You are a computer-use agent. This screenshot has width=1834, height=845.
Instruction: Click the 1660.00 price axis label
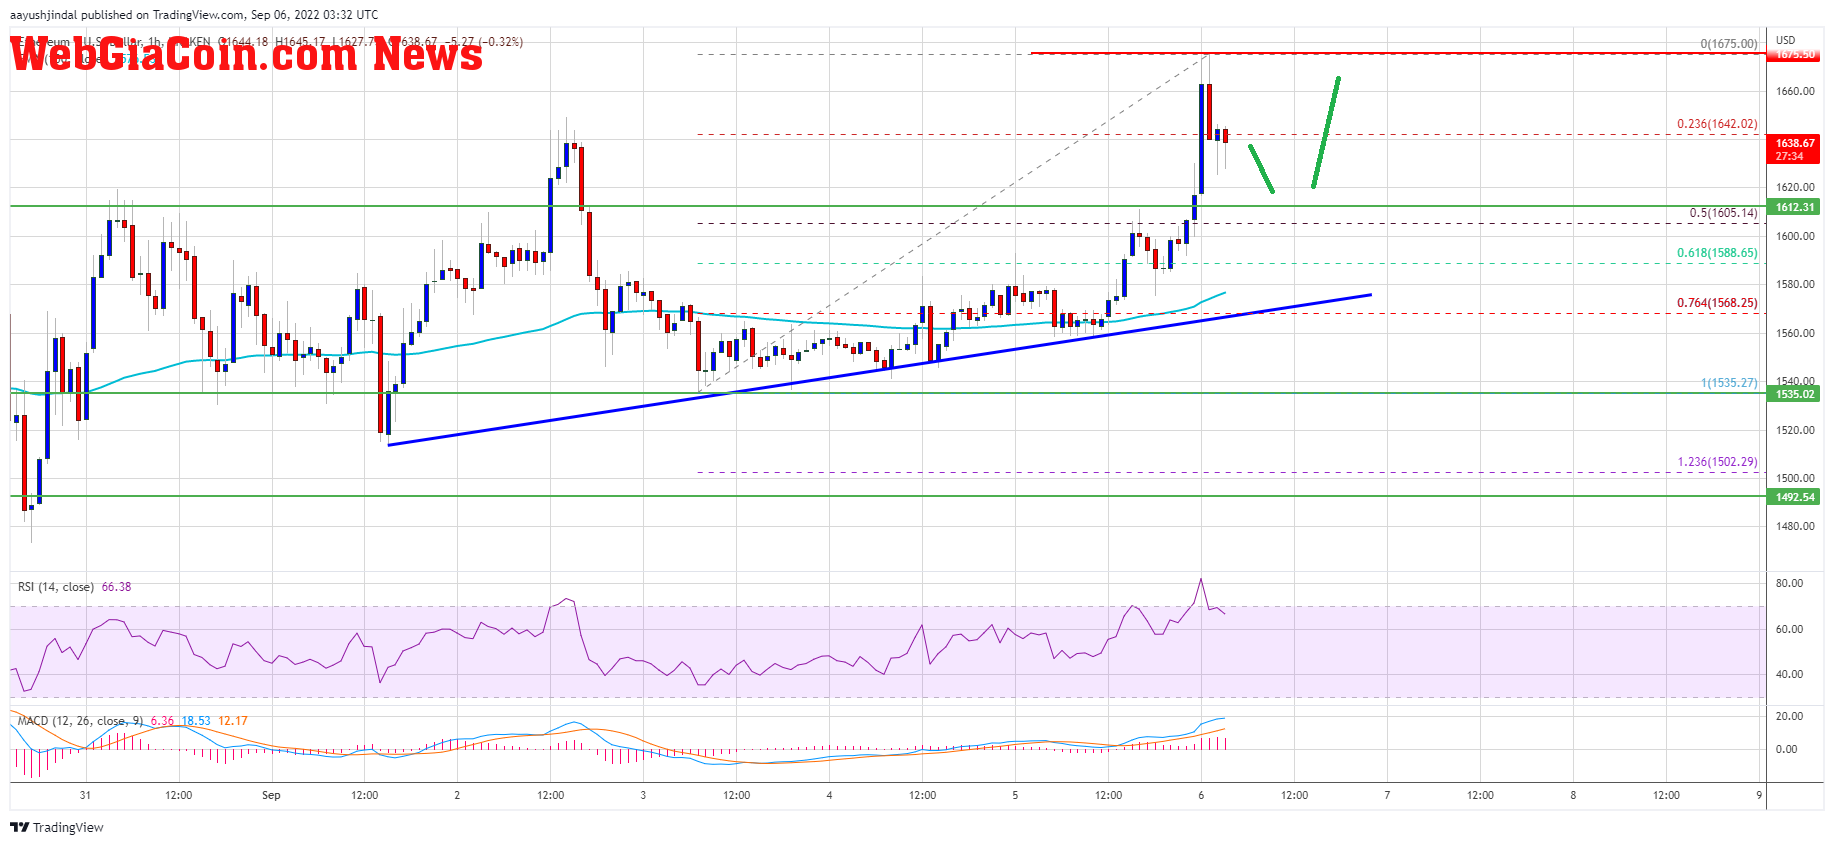(1795, 91)
